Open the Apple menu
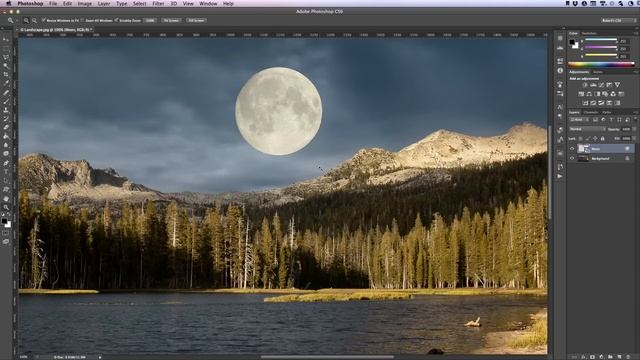The image size is (640, 360). pyautogui.click(x=9, y=3)
